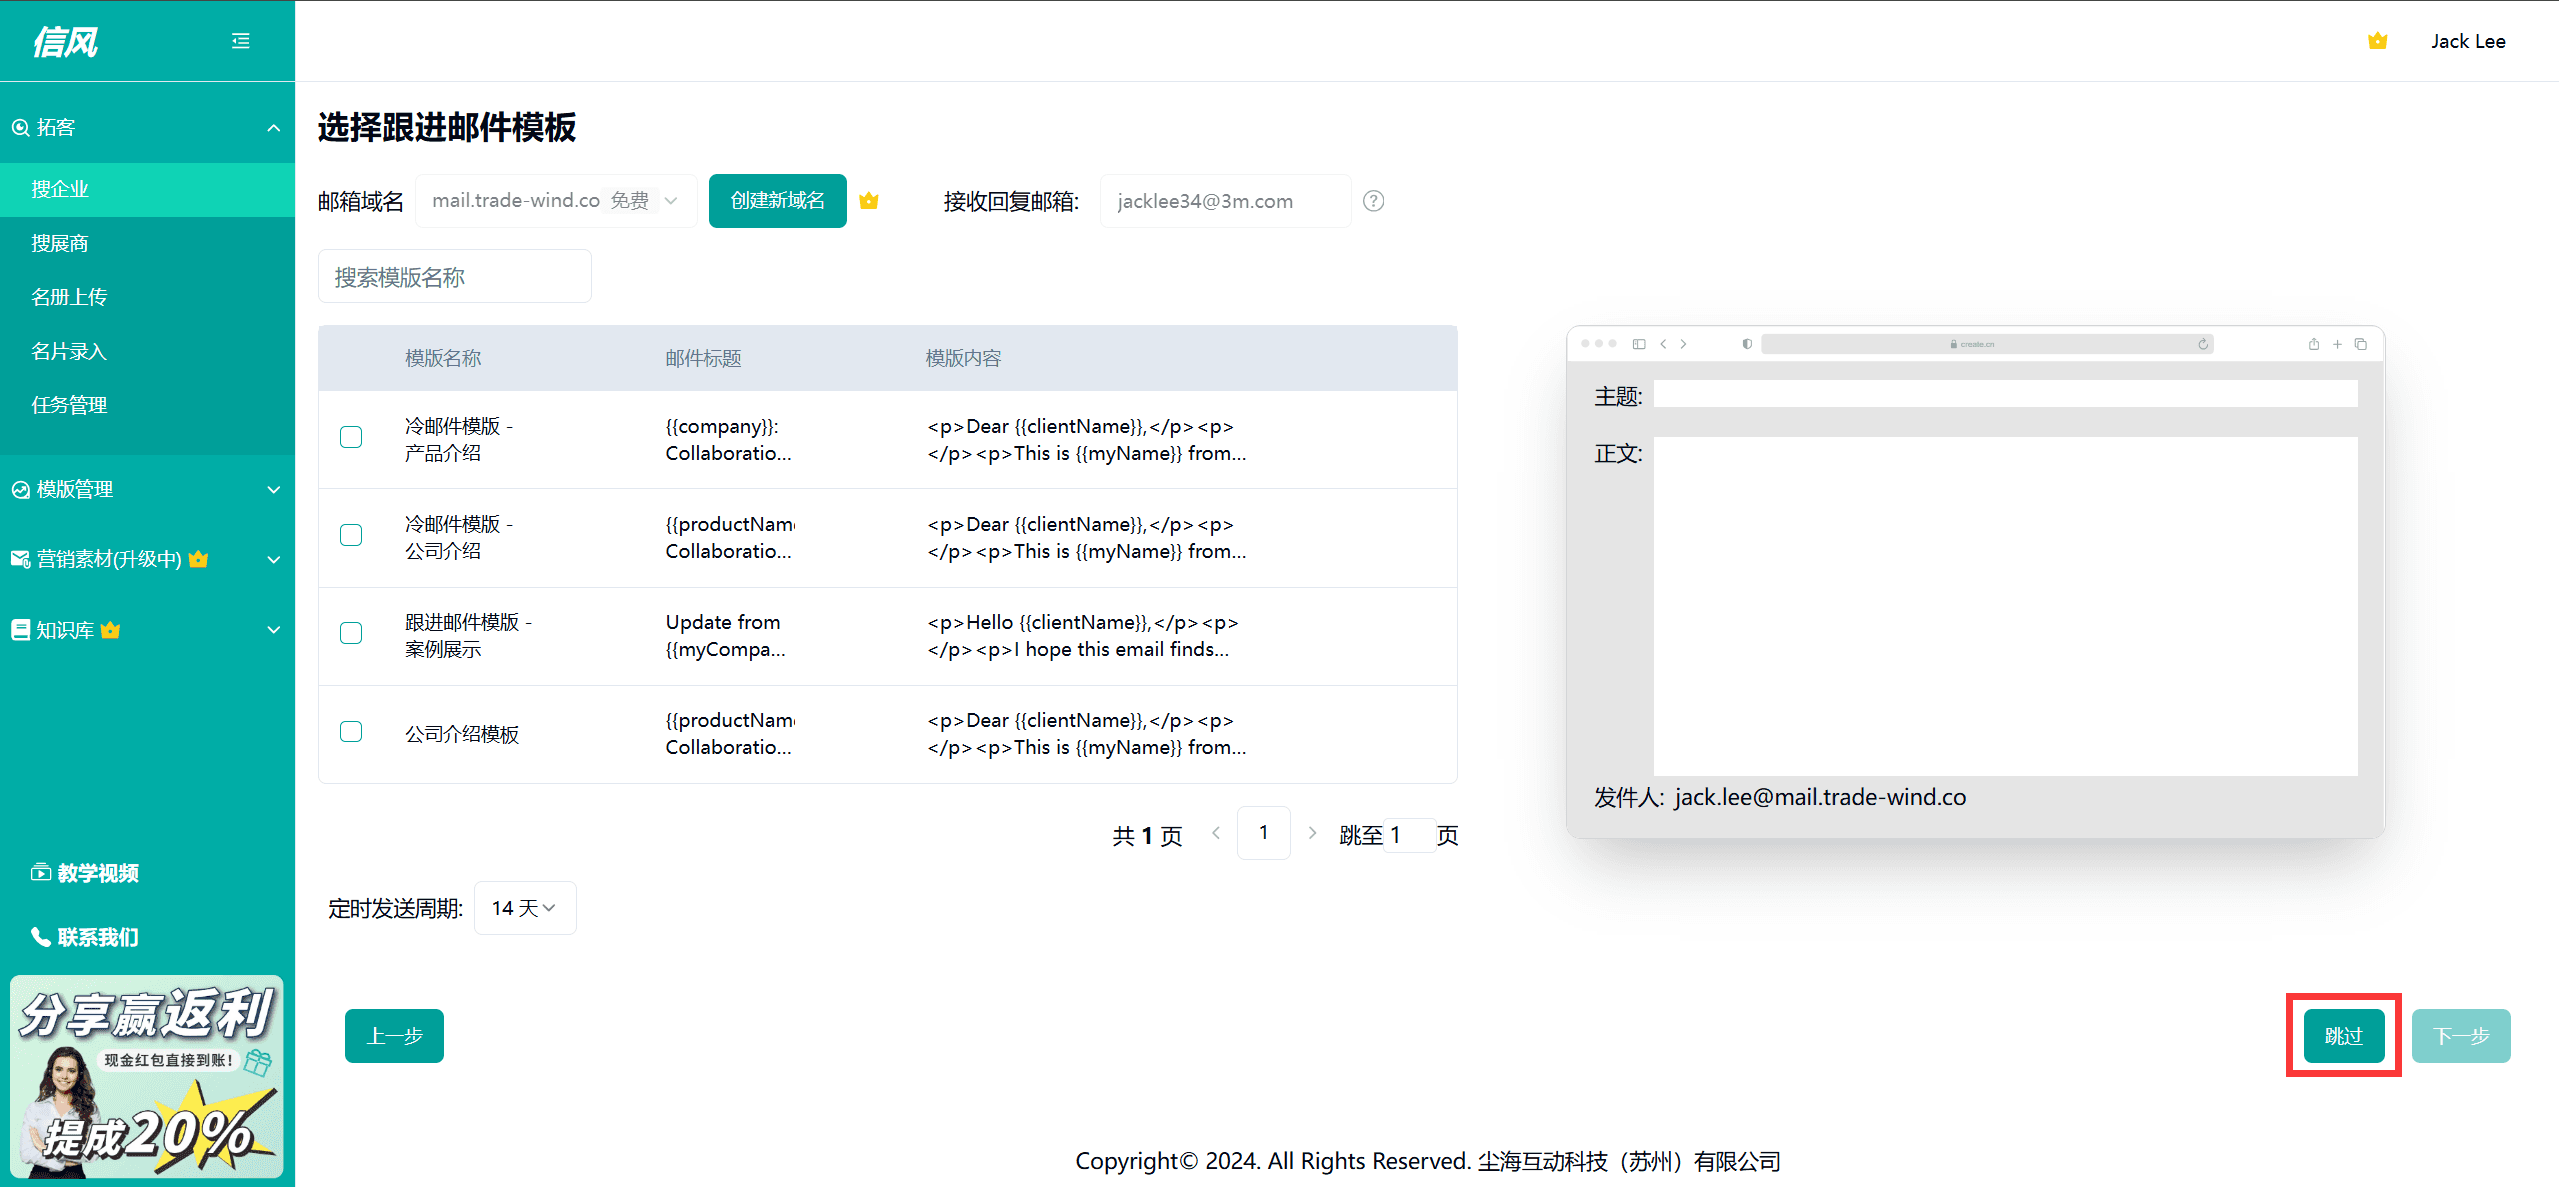Click the 联系我们 phone icon link
The width and height of the screenshot is (2559, 1187).
[85, 937]
